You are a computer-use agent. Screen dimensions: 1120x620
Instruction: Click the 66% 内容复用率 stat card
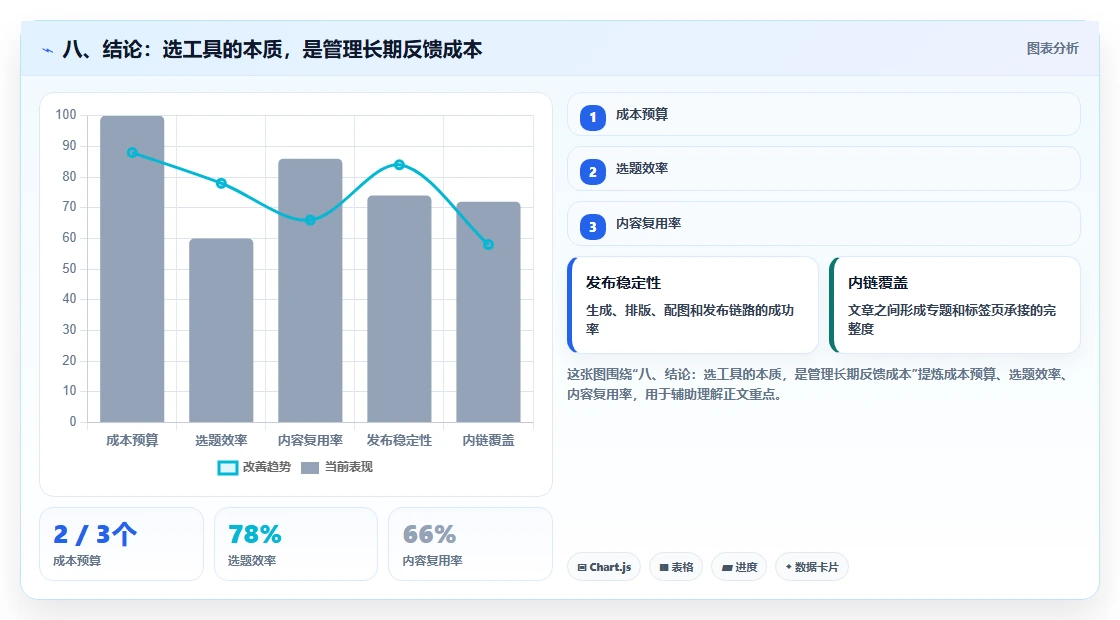(x=470, y=544)
